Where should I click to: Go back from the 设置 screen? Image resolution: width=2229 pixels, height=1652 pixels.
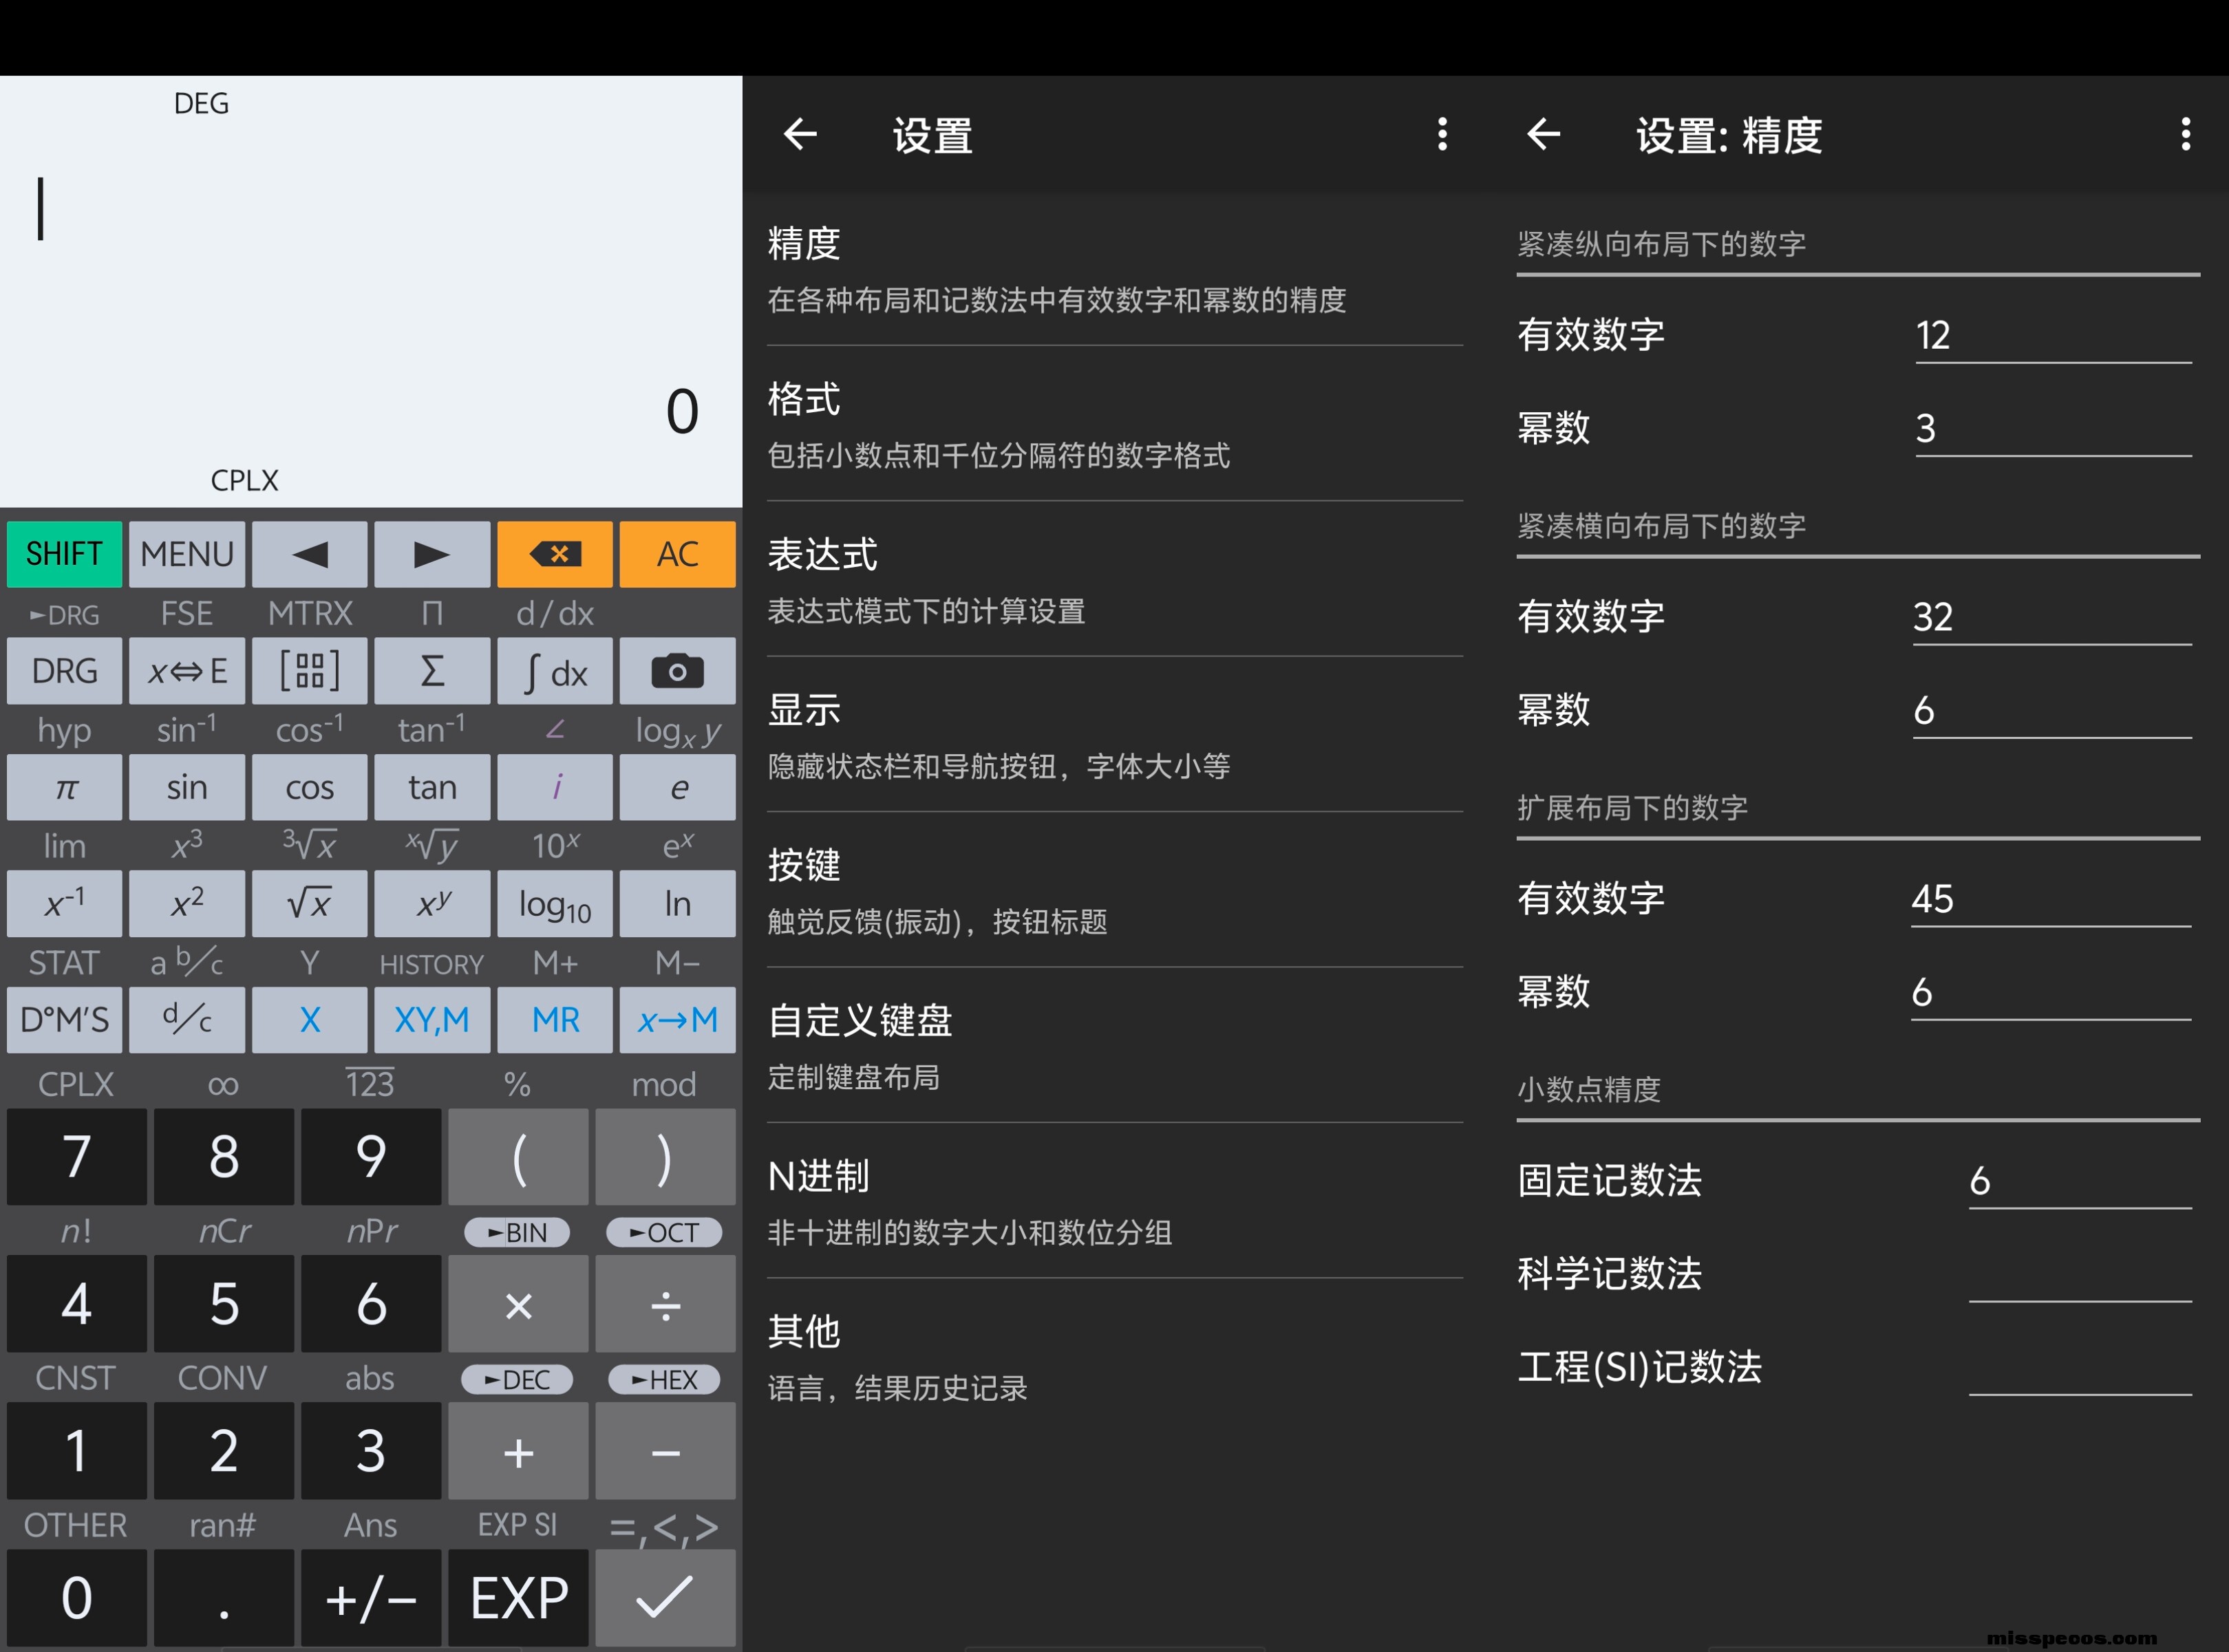(800, 134)
